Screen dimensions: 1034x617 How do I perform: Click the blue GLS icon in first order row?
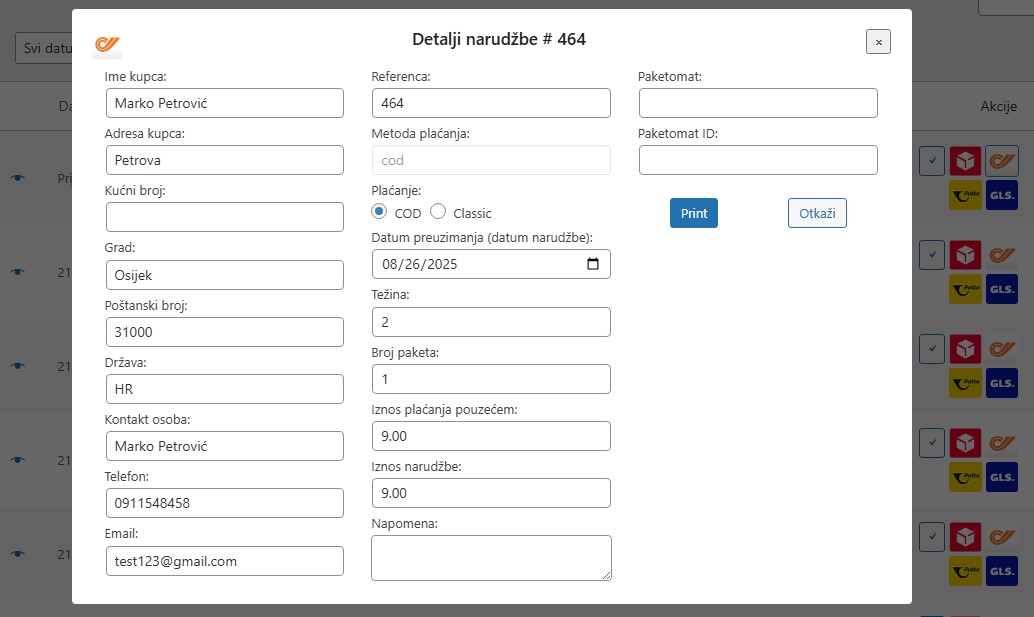click(1002, 196)
